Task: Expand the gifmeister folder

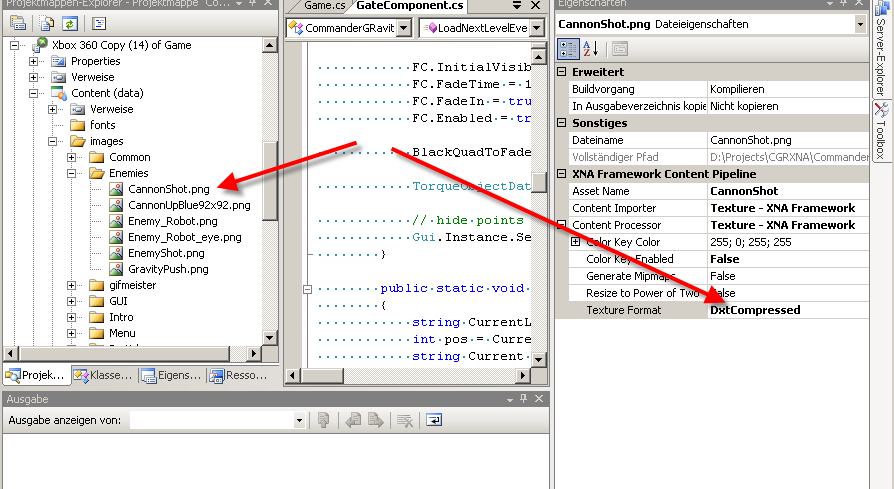Action: click(x=71, y=285)
